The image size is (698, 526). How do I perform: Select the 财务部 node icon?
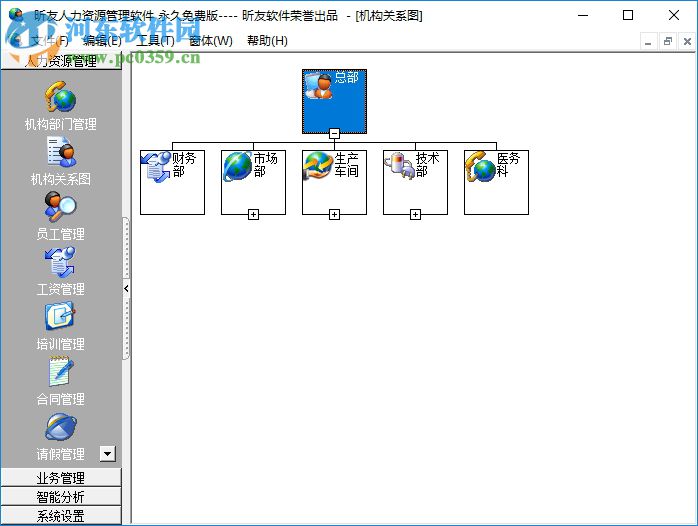pyautogui.click(x=156, y=166)
